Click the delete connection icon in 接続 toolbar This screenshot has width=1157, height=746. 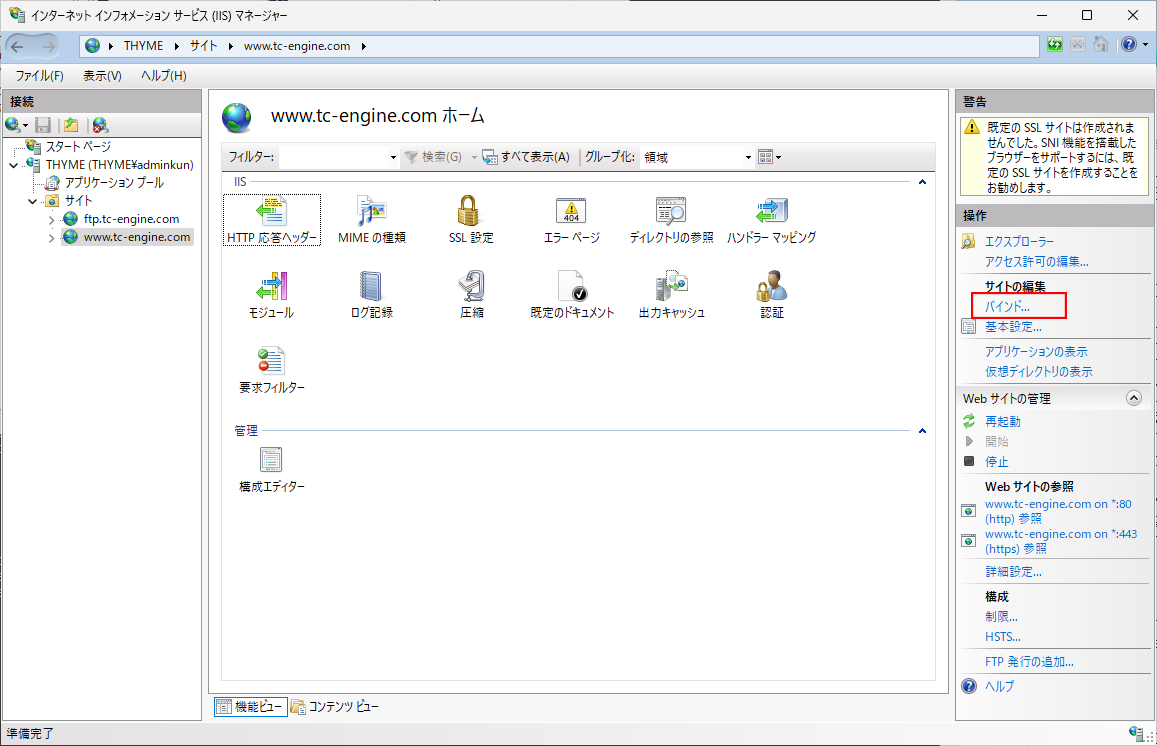pos(100,125)
